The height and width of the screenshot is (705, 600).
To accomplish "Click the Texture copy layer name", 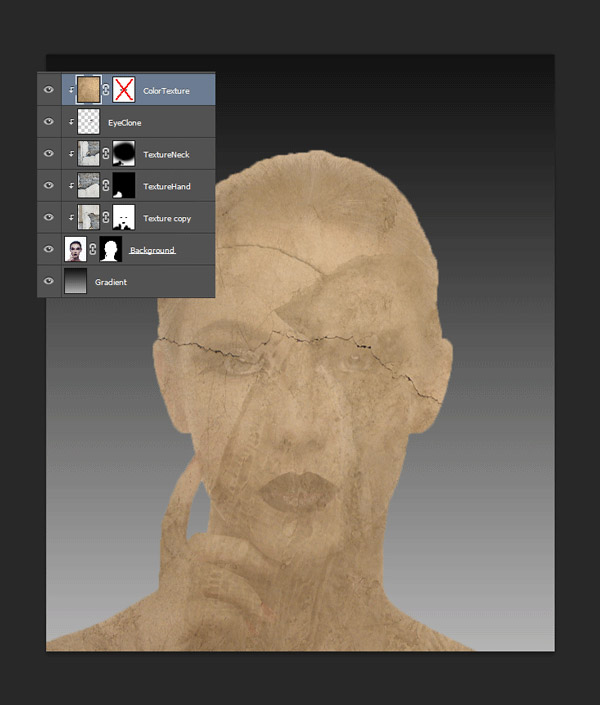I will point(166,218).
